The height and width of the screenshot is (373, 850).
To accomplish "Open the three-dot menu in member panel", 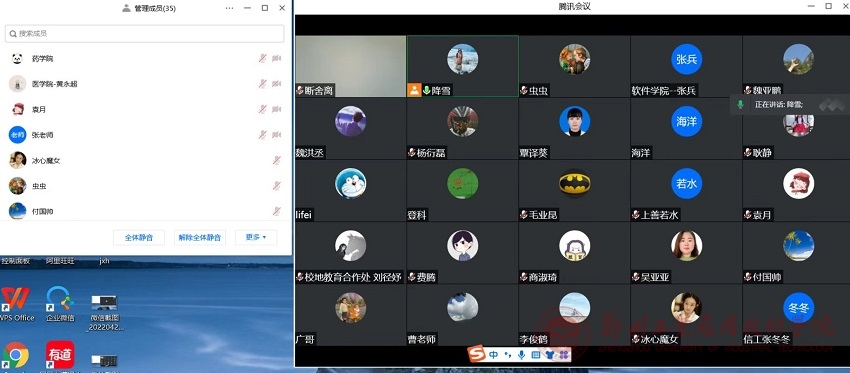I will pyautogui.click(x=229, y=8).
